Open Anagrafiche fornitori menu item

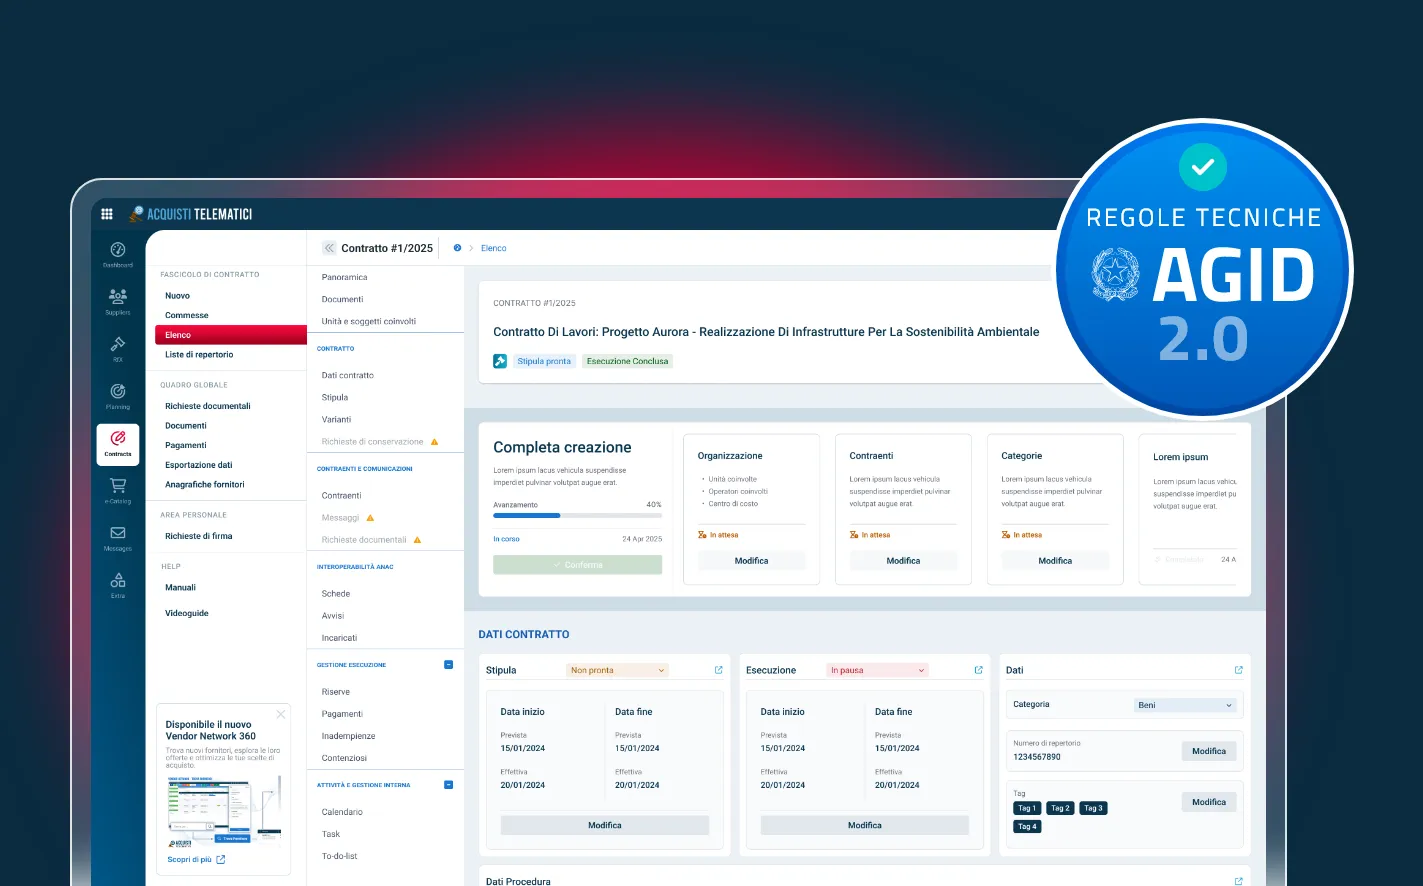coord(205,485)
